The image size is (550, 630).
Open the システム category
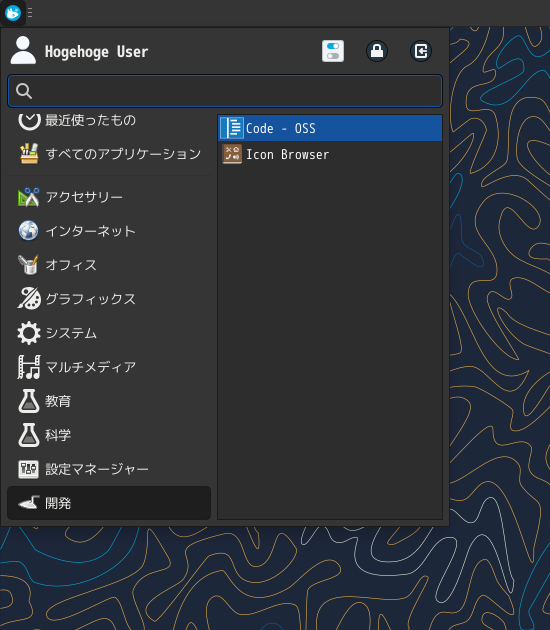point(109,333)
